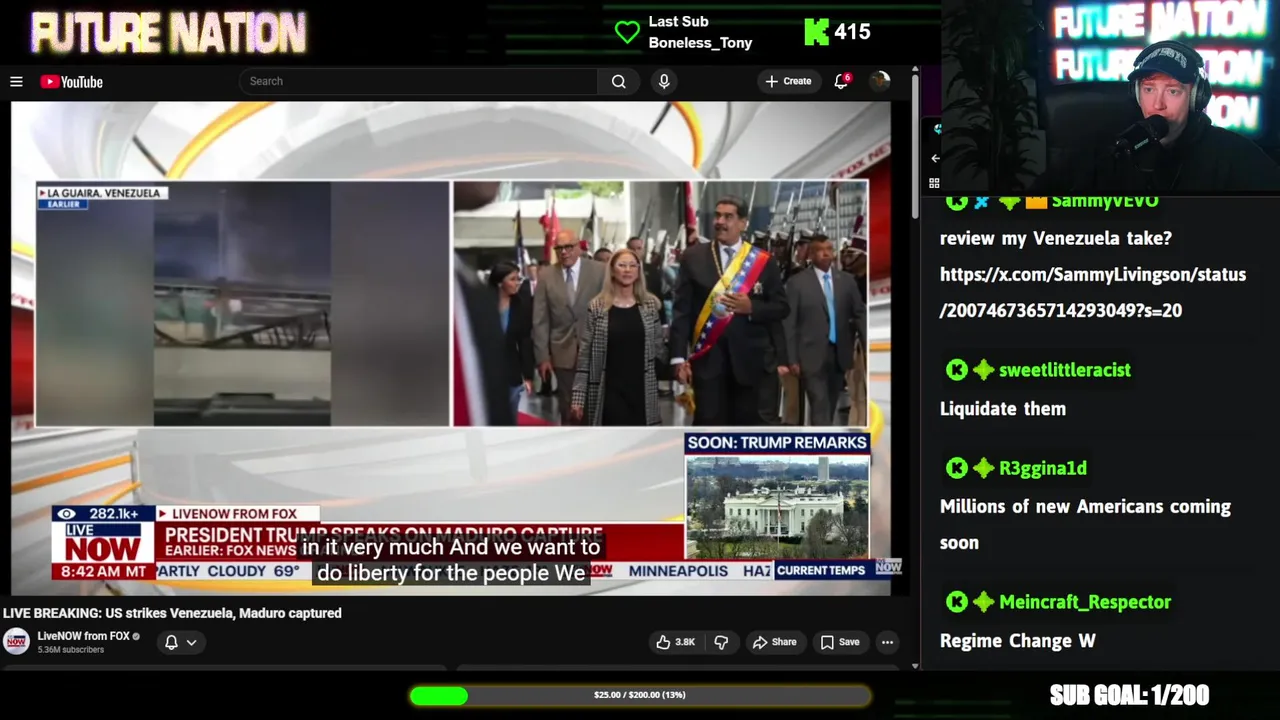Share the live video

tap(775, 642)
